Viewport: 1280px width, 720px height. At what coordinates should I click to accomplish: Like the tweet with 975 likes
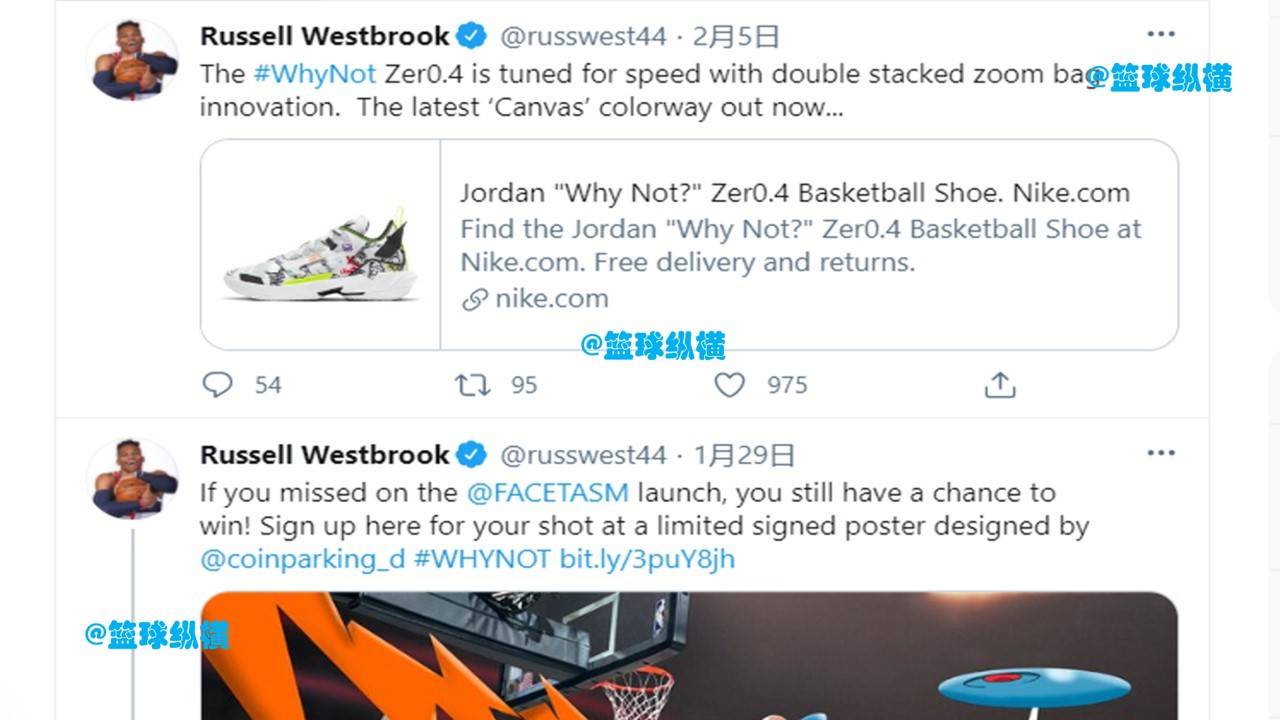point(730,385)
